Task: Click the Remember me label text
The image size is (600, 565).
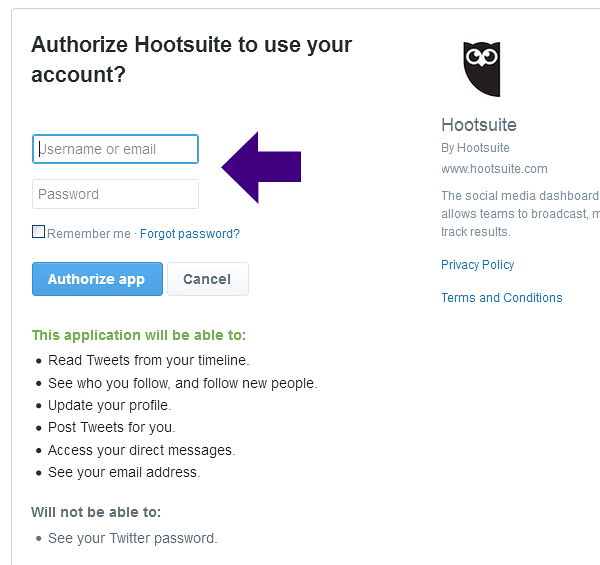Action: (89, 234)
